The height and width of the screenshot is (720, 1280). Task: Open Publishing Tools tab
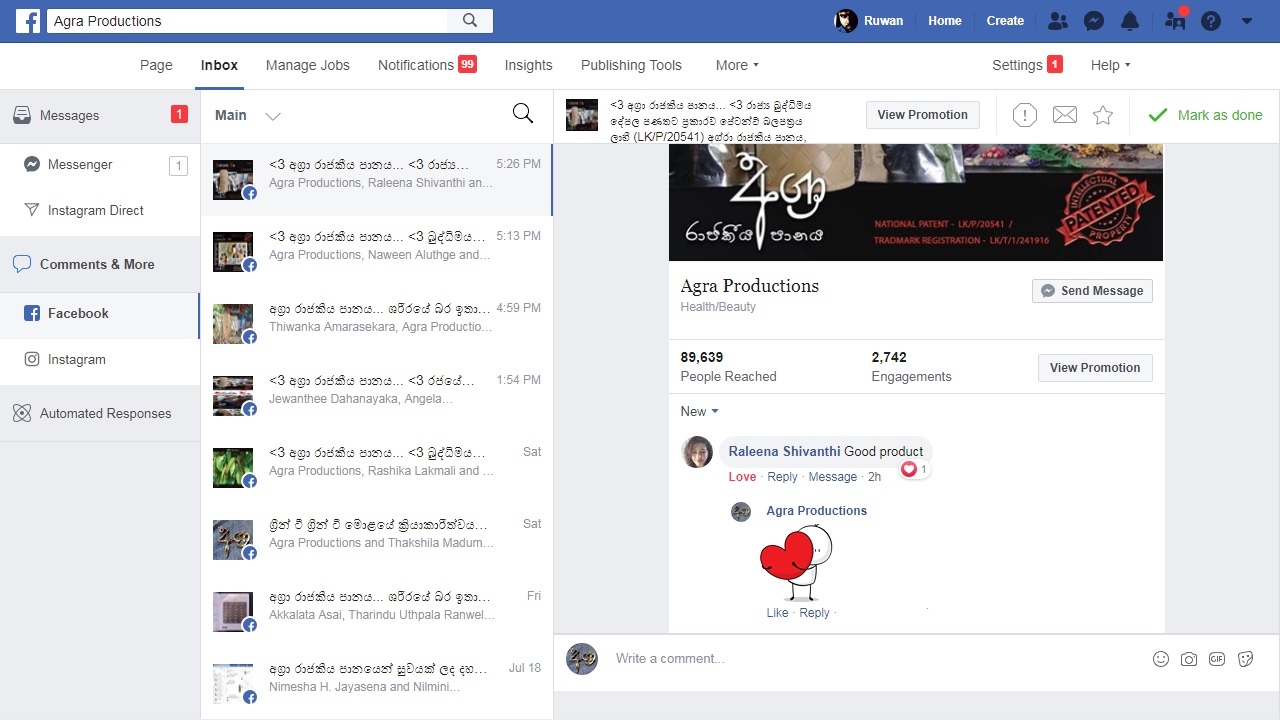tap(631, 65)
